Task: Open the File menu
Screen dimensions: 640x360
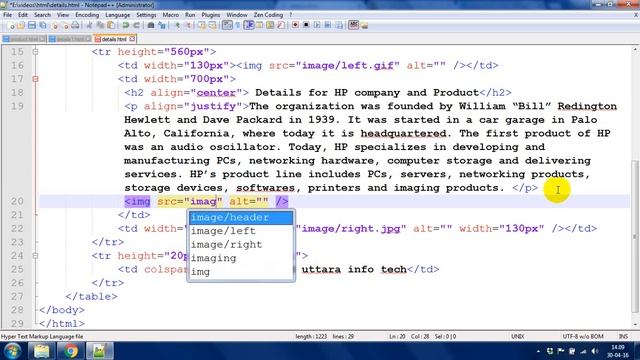Action: tap(7, 15)
